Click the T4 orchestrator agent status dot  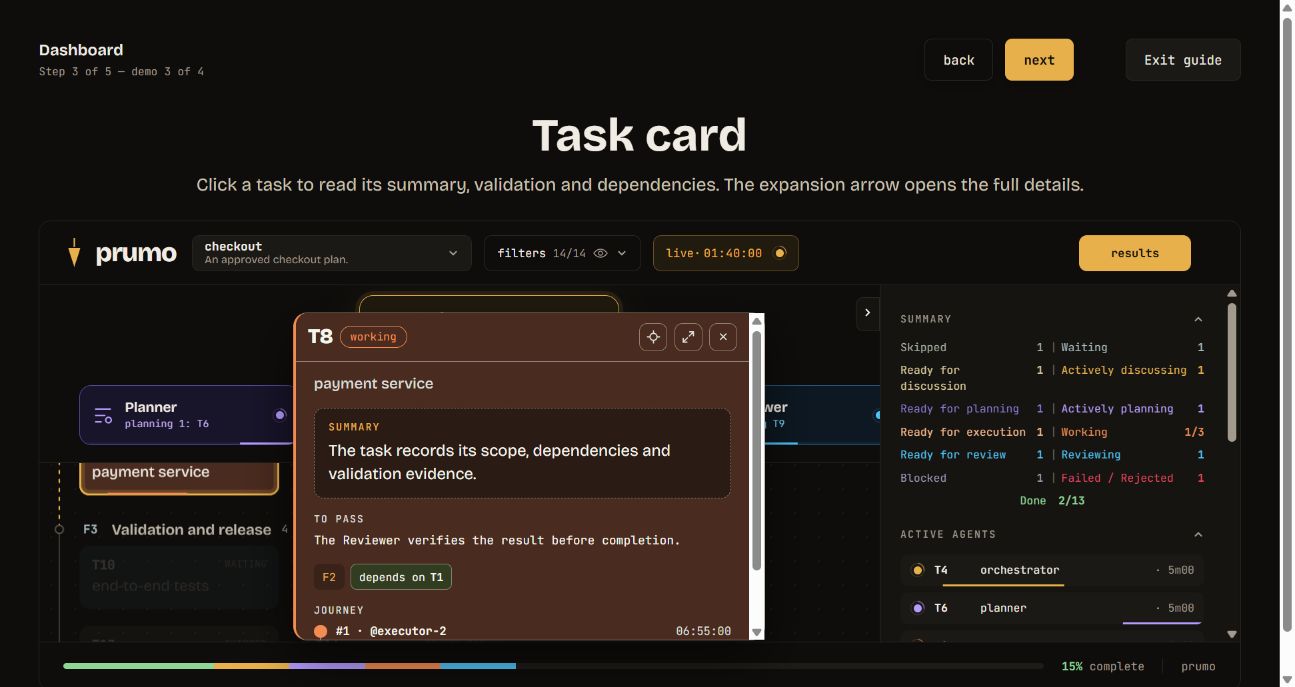click(918, 570)
